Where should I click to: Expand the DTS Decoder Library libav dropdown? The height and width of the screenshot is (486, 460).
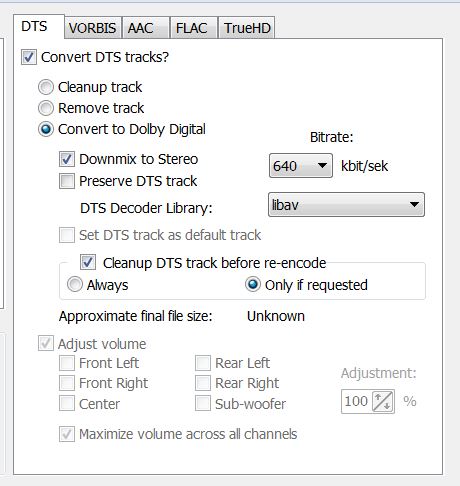point(346,205)
